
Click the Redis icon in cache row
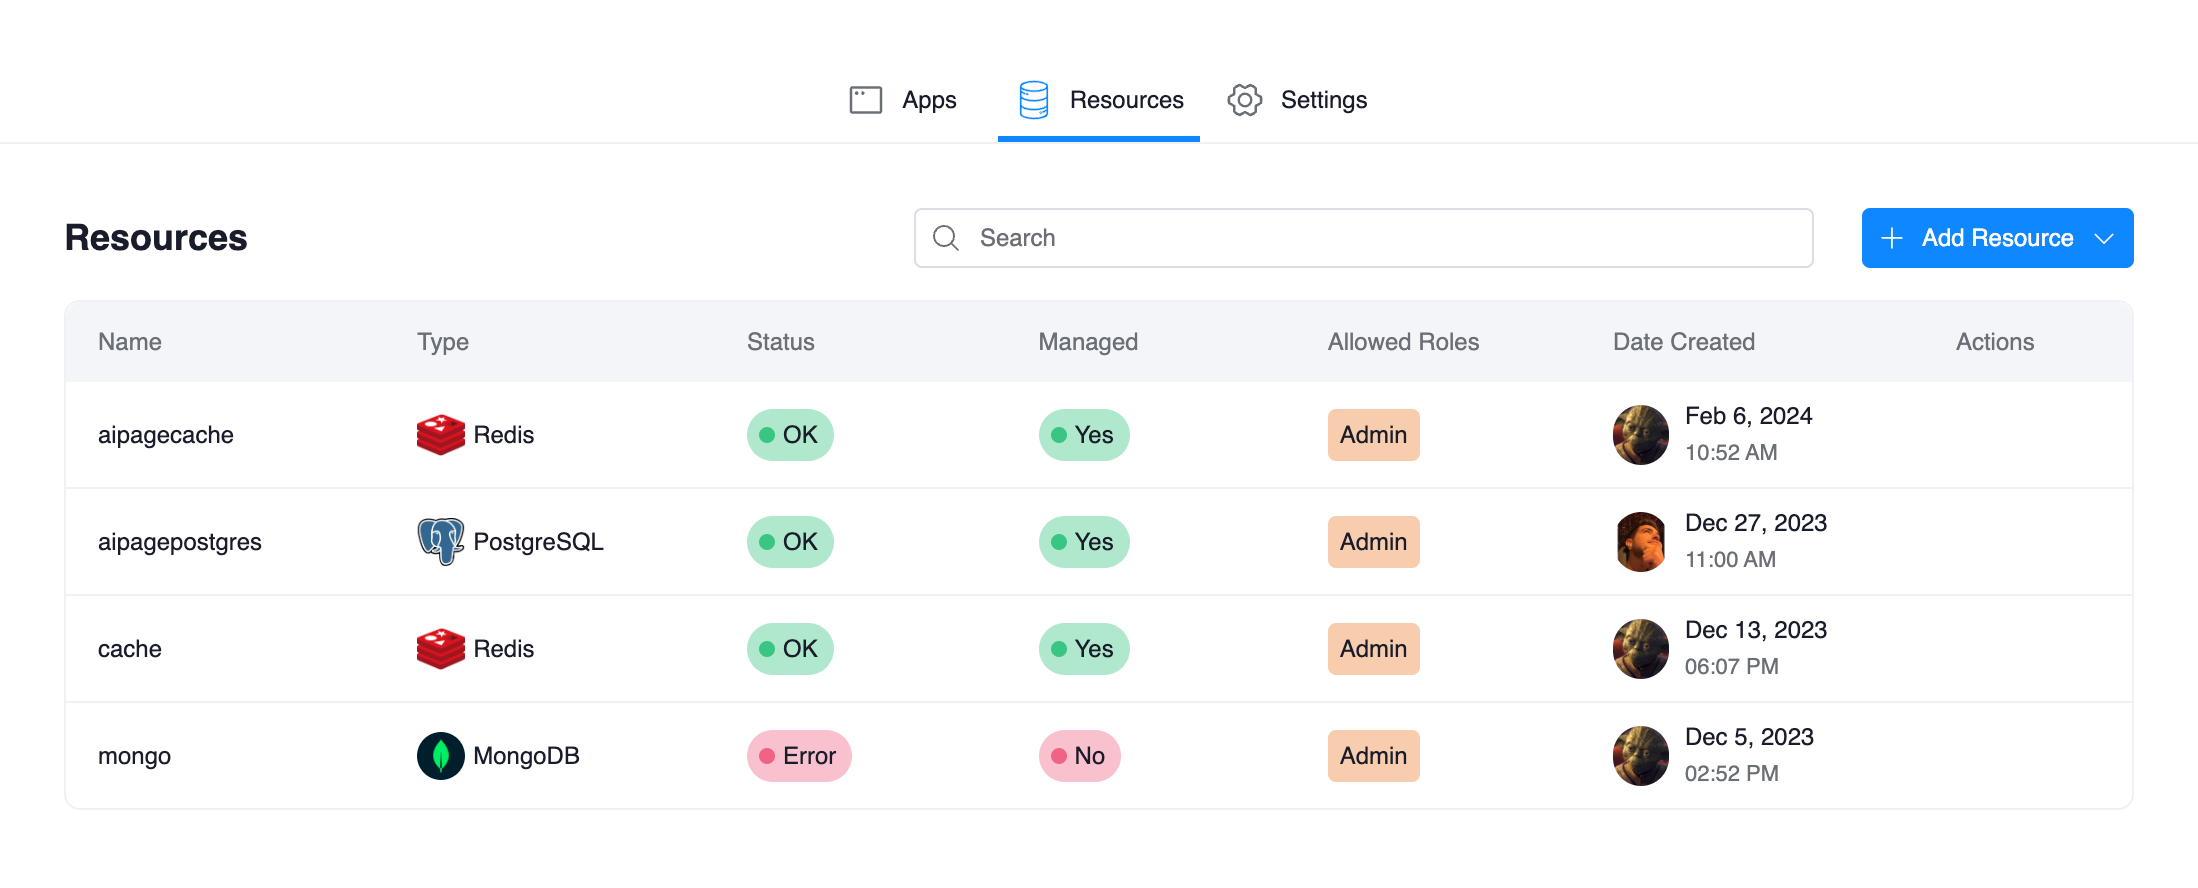pyautogui.click(x=440, y=649)
